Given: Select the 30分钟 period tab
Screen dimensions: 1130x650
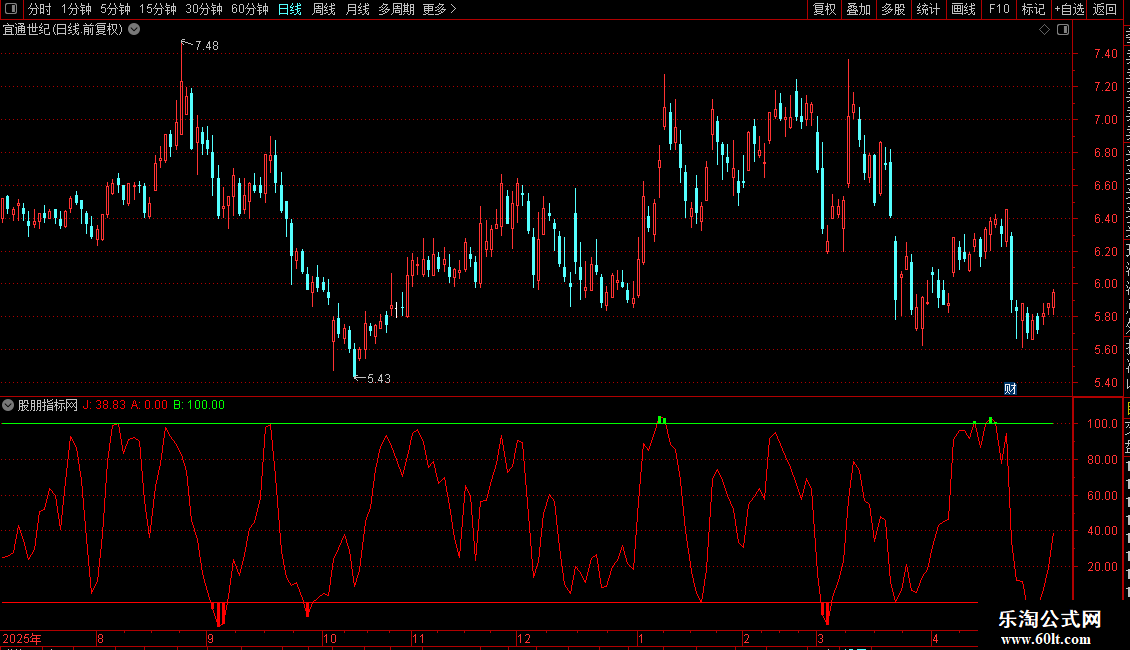Looking at the screenshot, I should point(204,9).
